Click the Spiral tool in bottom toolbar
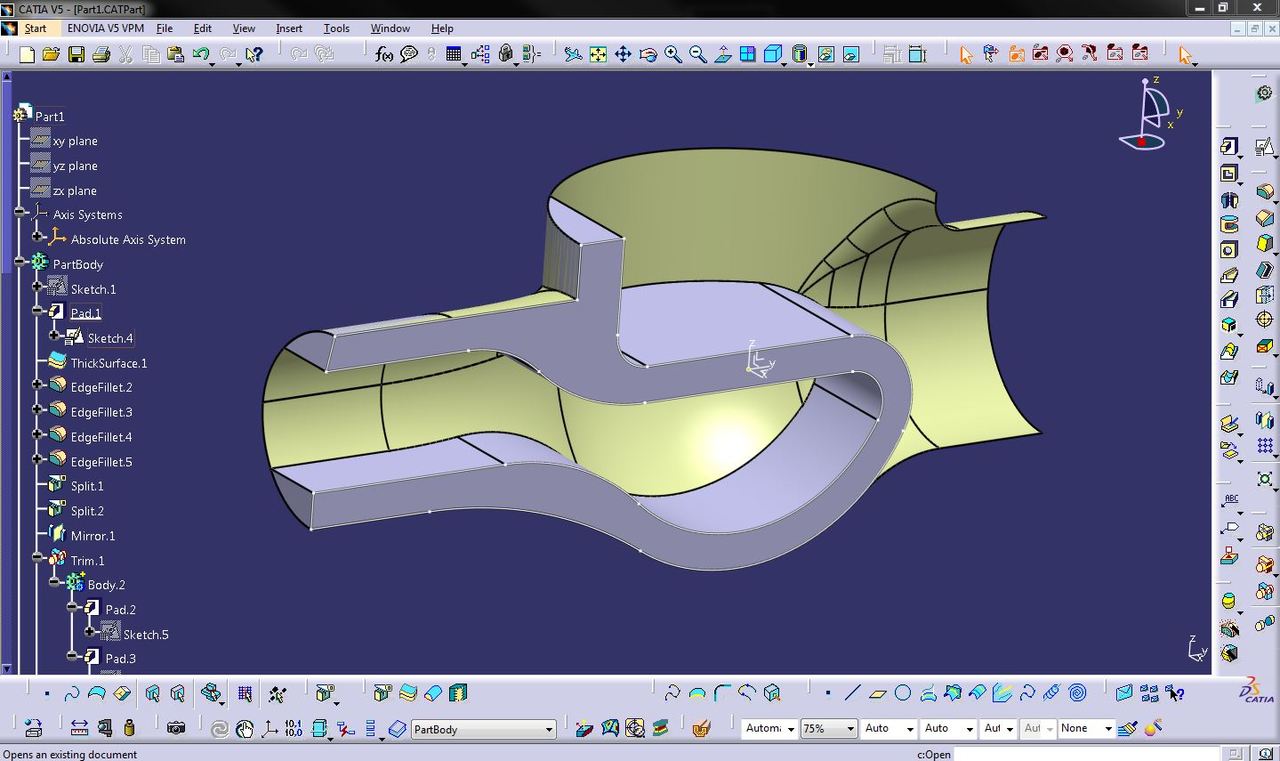 1077,693
